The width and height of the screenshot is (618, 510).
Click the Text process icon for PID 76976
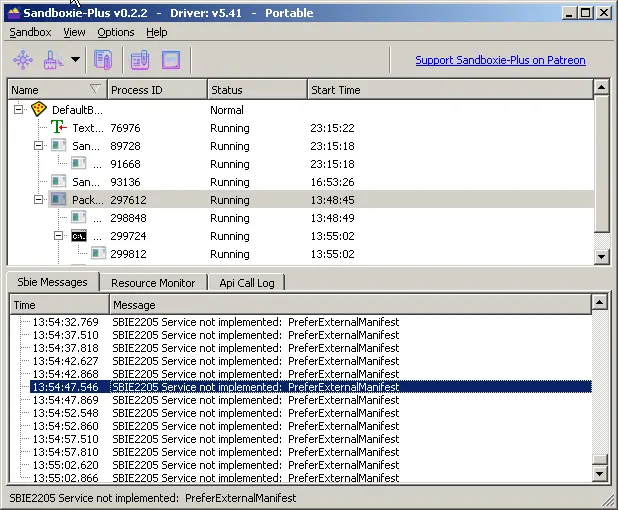(x=59, y=127)
